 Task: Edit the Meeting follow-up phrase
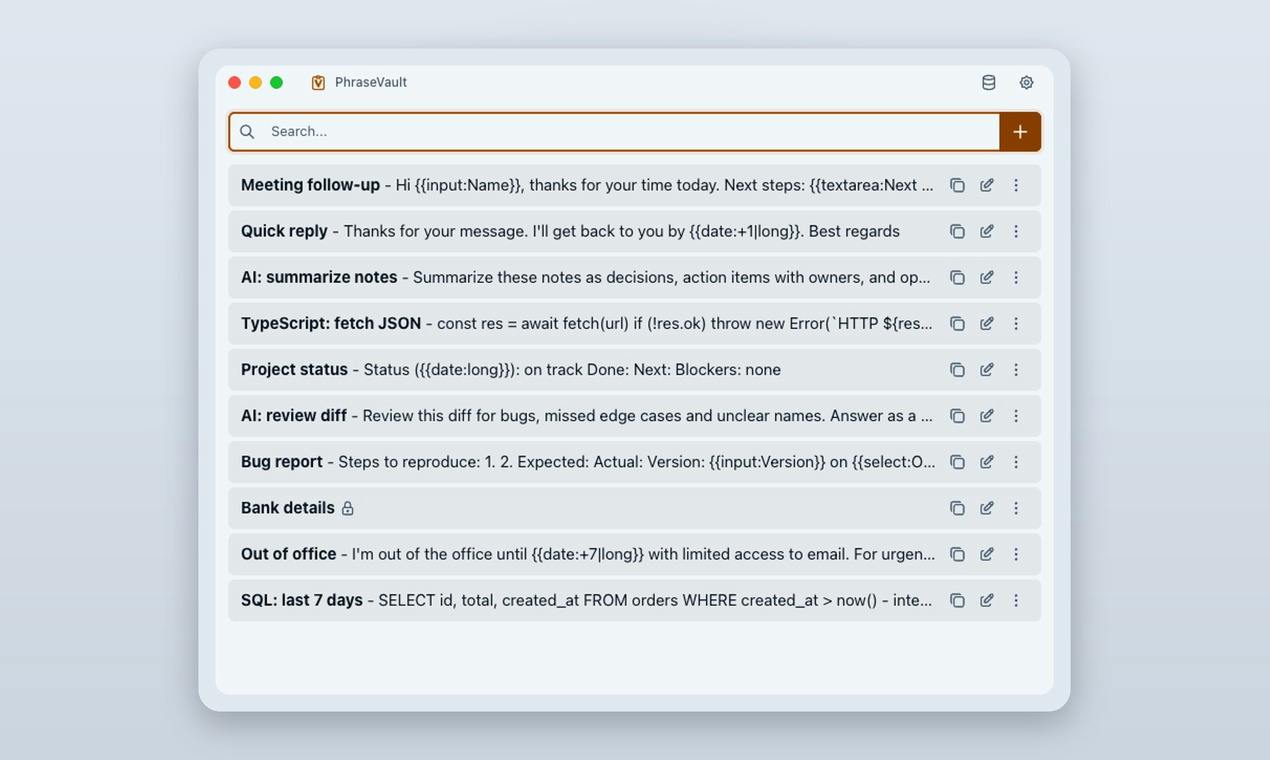987,185
